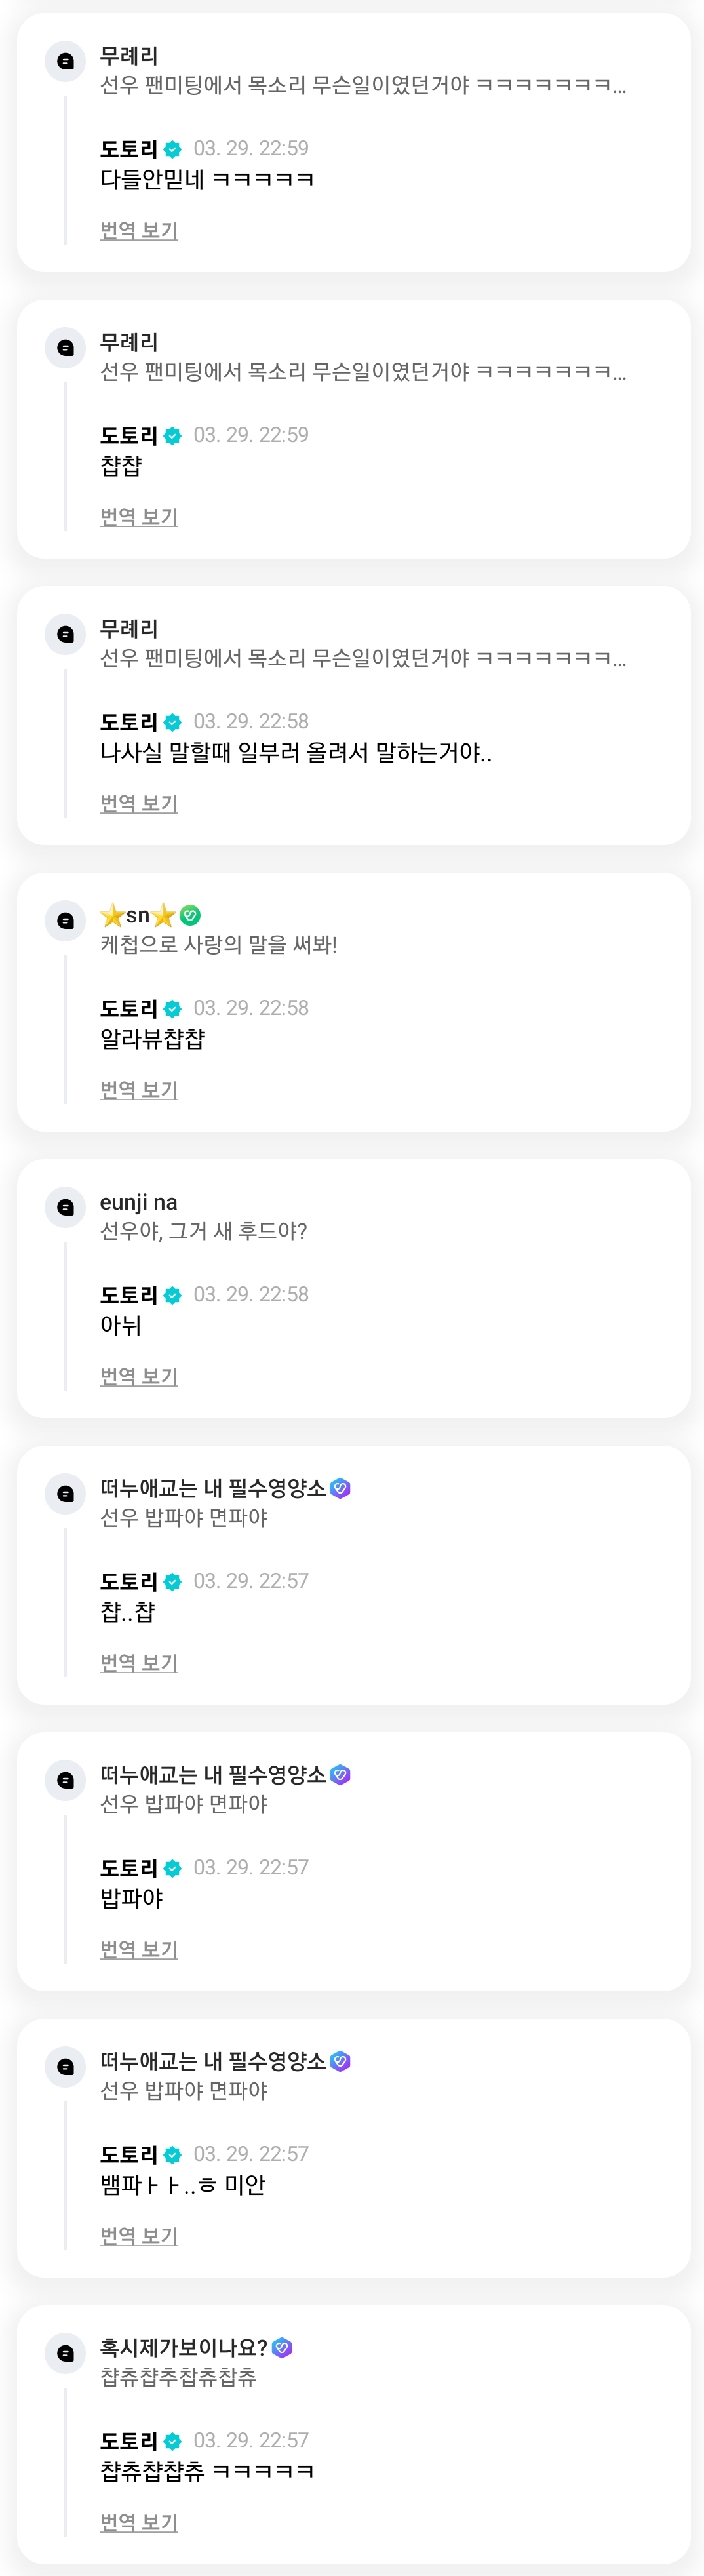
Task: Click the green badge next to ★sn★
Action: (x=190, y=915)
